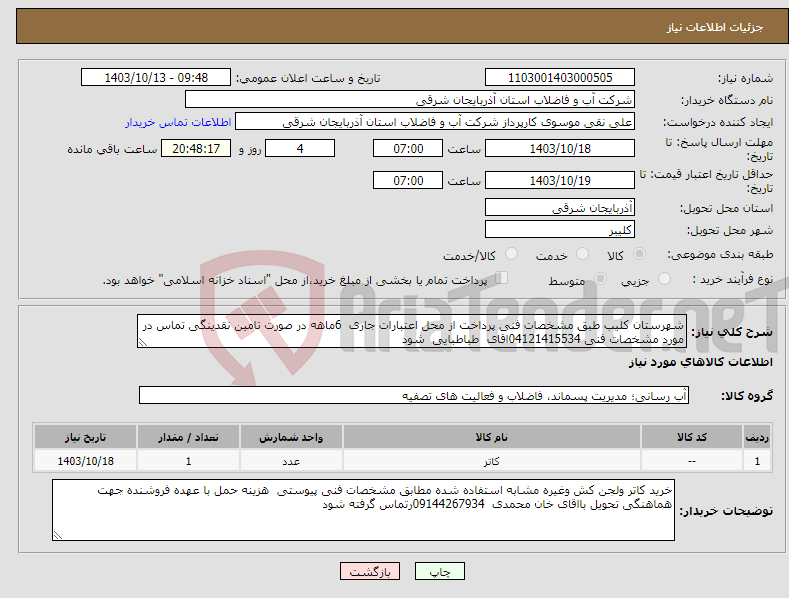Click the resize handle of description text area

pyautogui.click(x=142, y=343)
